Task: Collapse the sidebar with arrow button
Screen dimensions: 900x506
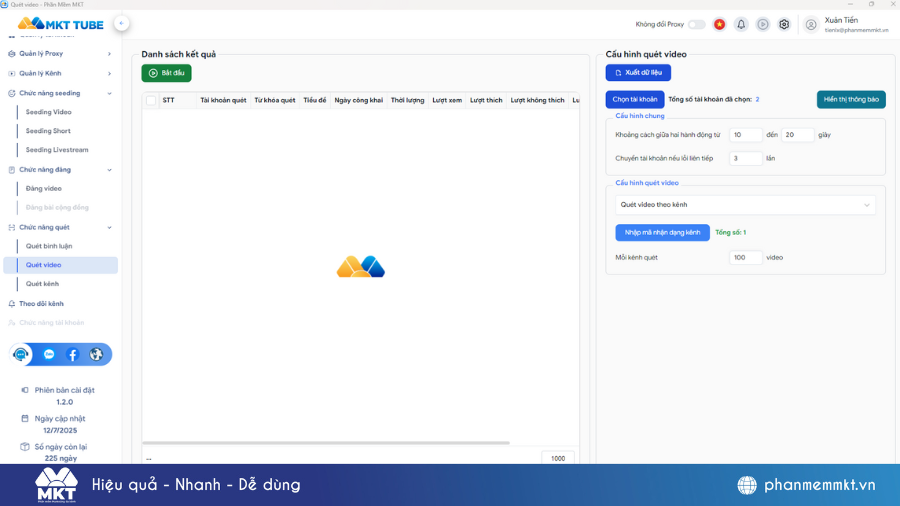Action: [121, 23]
